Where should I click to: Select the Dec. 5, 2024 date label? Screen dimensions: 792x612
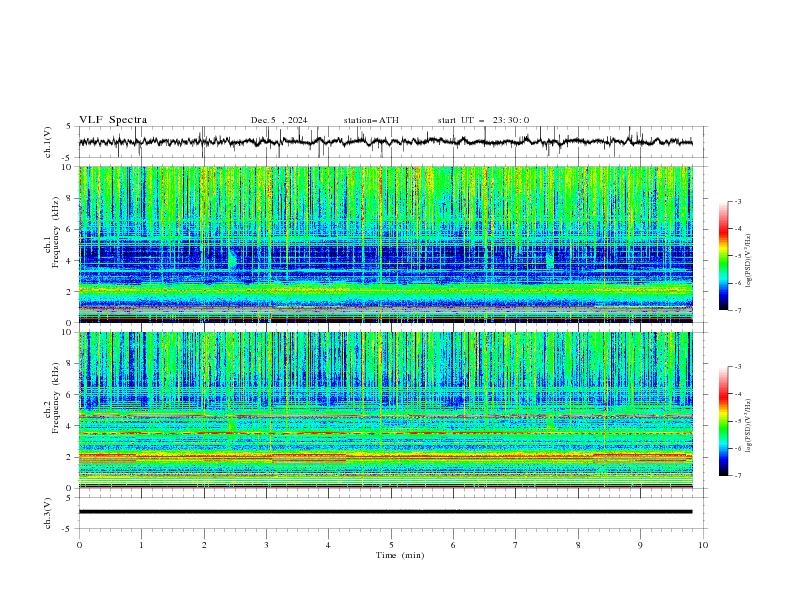[x=279, y=120]
